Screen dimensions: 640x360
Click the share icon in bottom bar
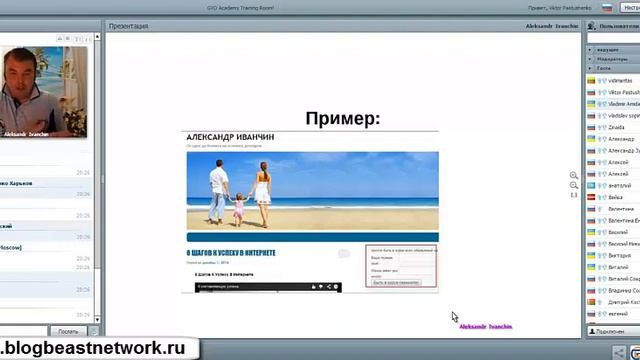pyautogui.click(x=619, y=353)
